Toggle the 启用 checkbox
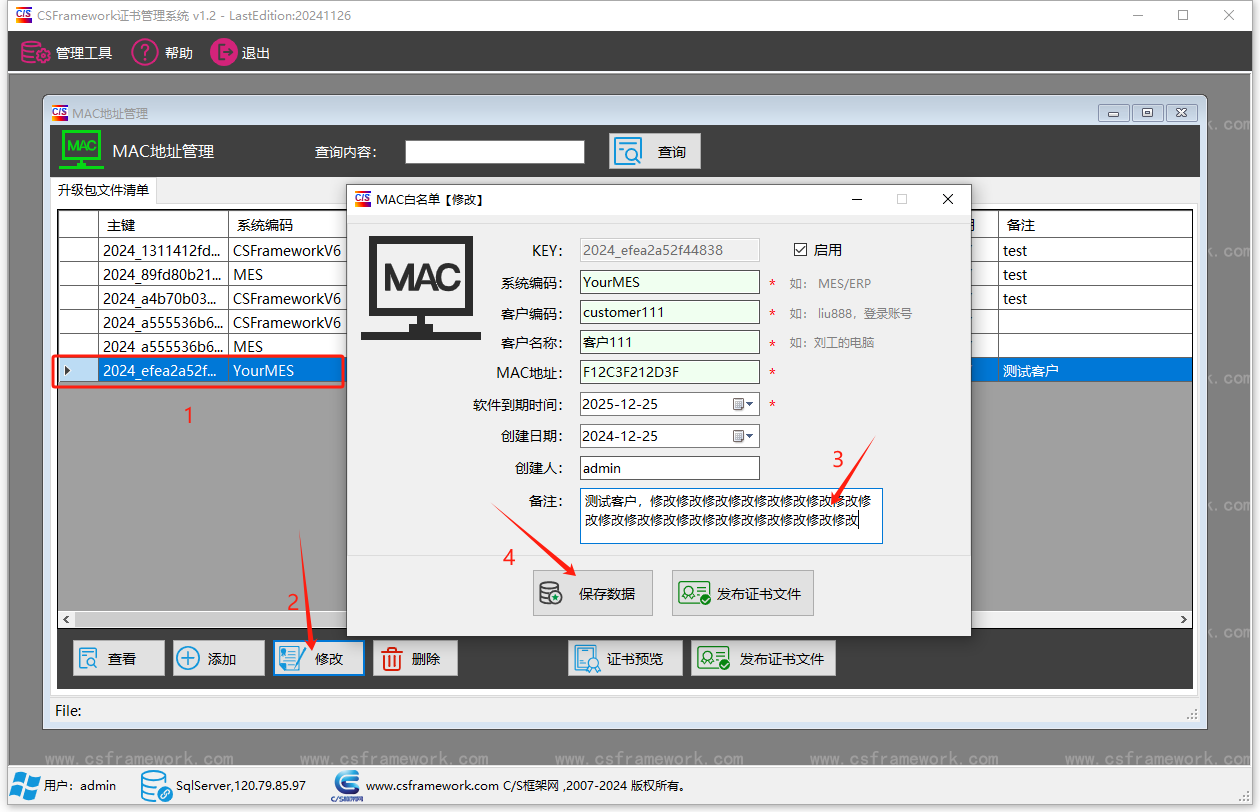The height and width of the screenshot is (812, 1260). pos(800,250)
